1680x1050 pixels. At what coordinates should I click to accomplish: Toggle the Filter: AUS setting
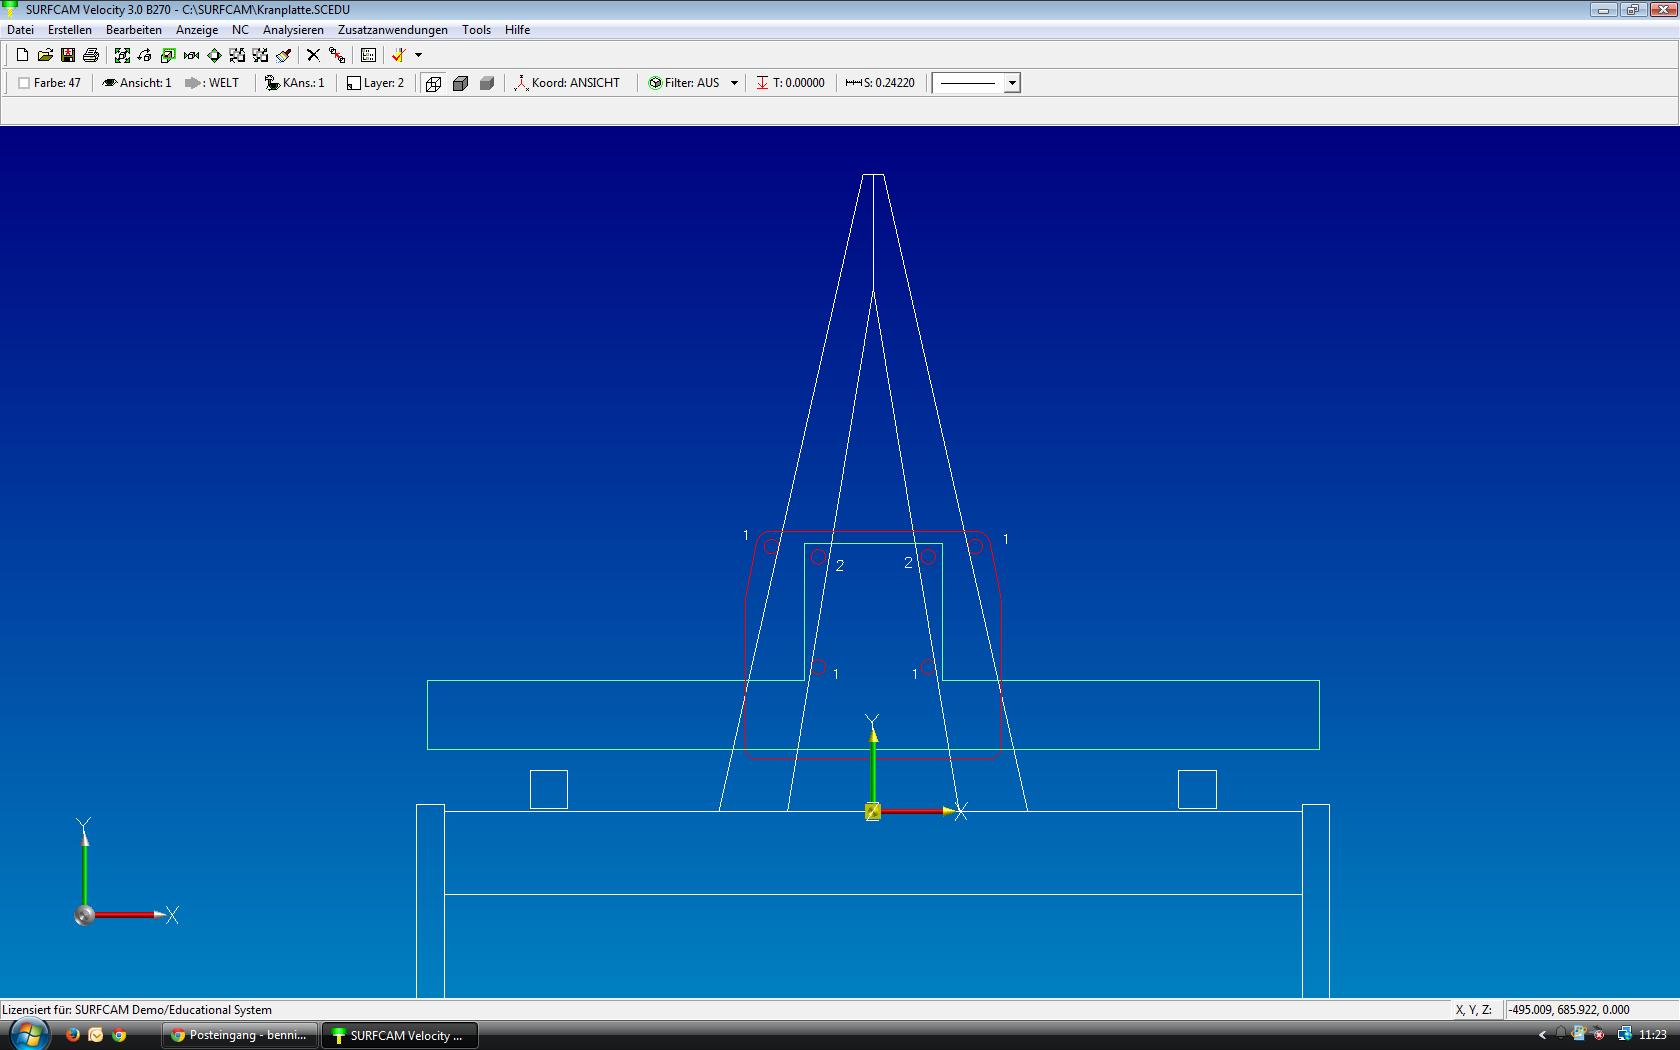(x=684, y=83)
